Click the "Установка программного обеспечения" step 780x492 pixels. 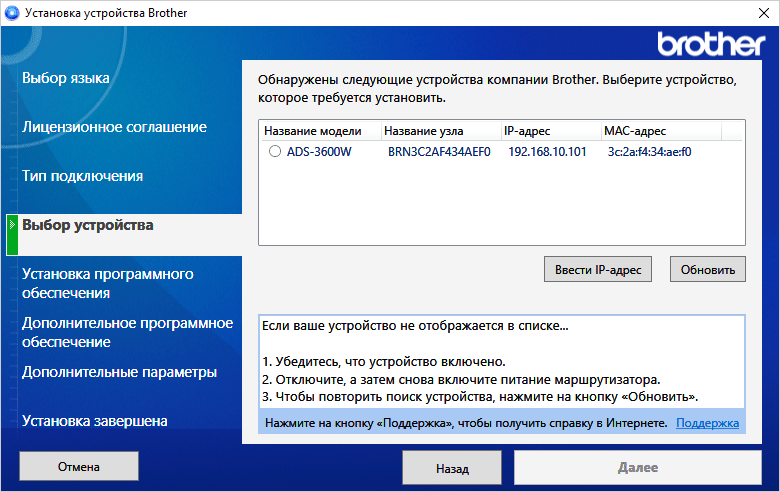coord(107,283)
